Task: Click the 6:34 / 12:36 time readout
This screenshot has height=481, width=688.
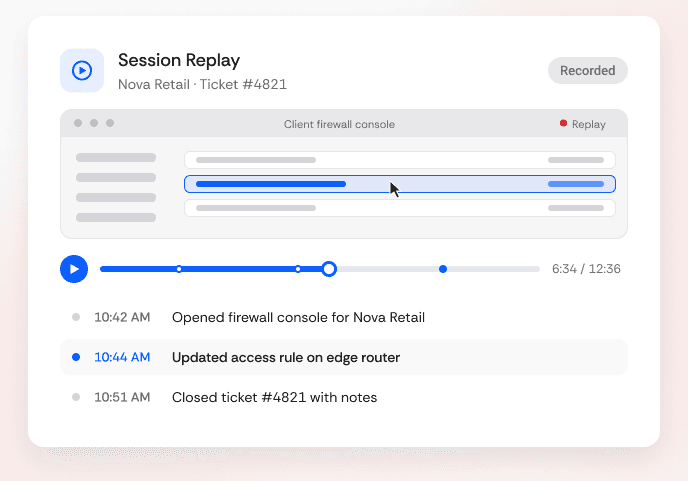Action: point(586,269)
